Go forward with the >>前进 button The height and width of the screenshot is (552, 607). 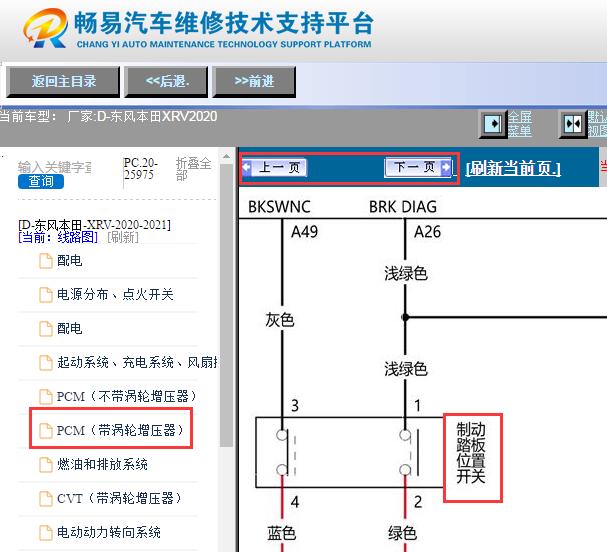click(x=254, y=81)
